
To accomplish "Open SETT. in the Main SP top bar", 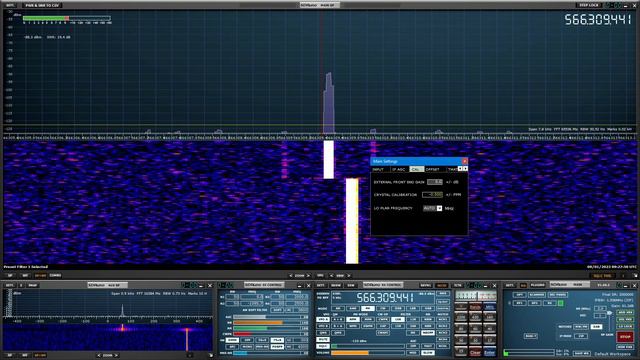I will point(10,5).
